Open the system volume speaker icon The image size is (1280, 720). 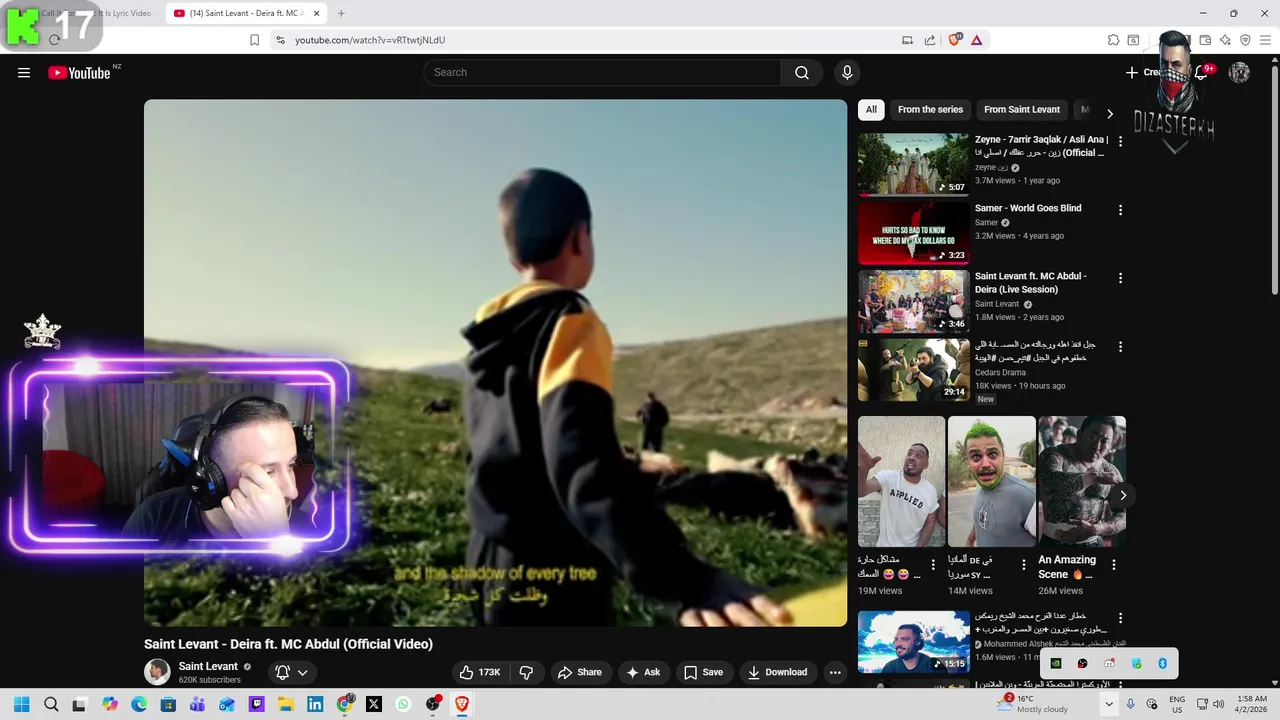click(1219, 704)
